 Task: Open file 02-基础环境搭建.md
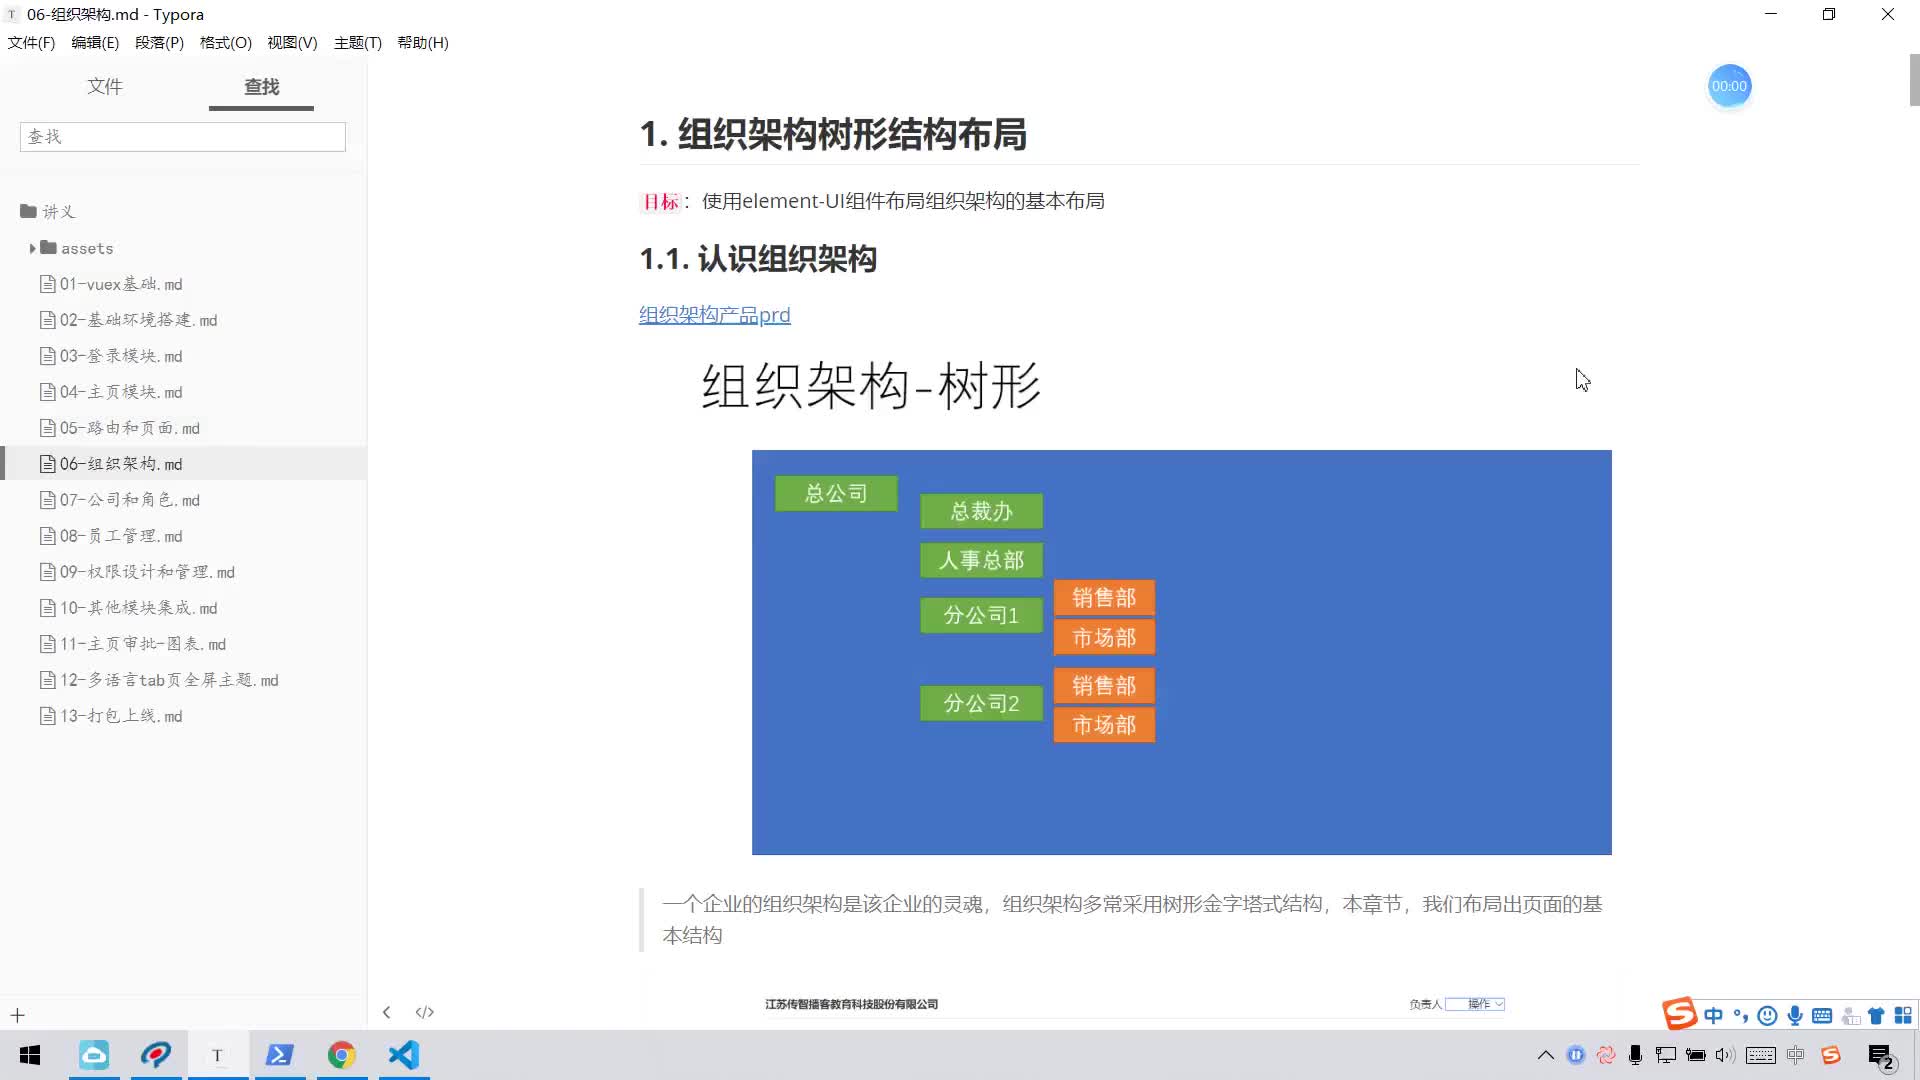pos(128,320)
